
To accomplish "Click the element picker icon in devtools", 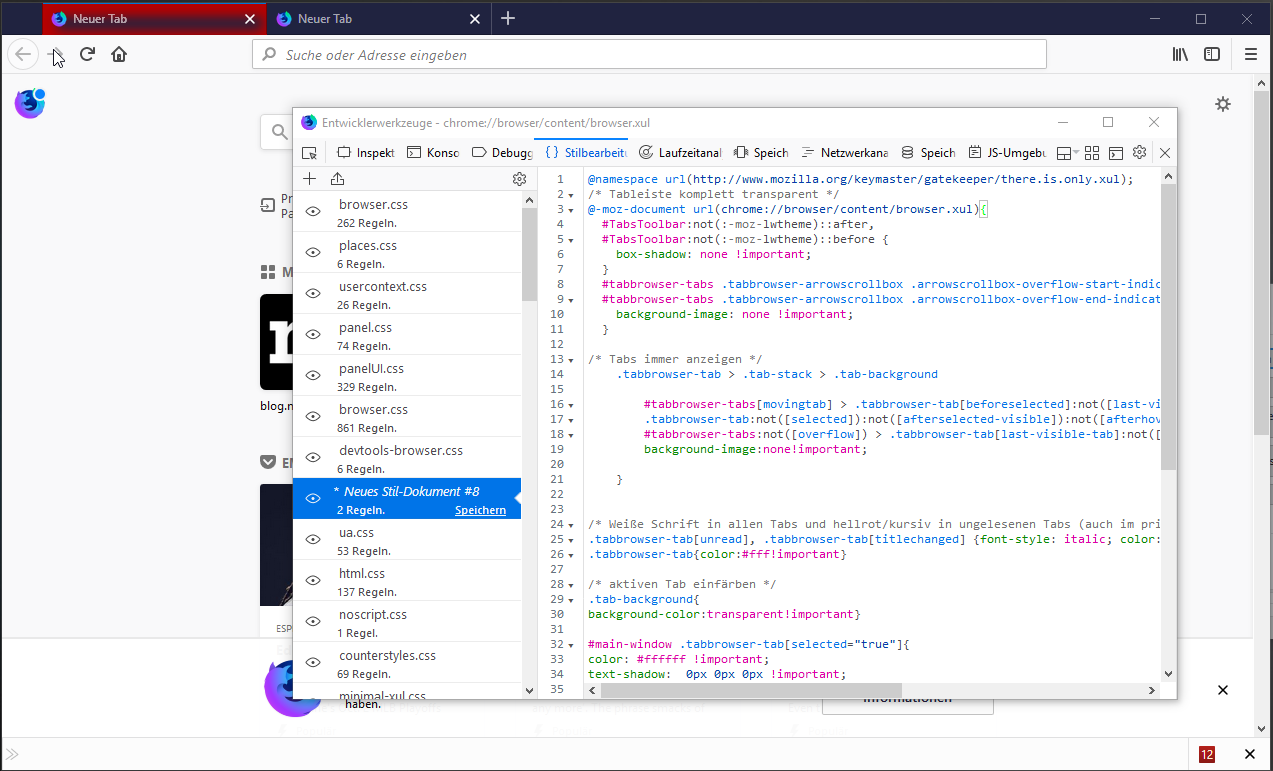I will click(310, 153).
